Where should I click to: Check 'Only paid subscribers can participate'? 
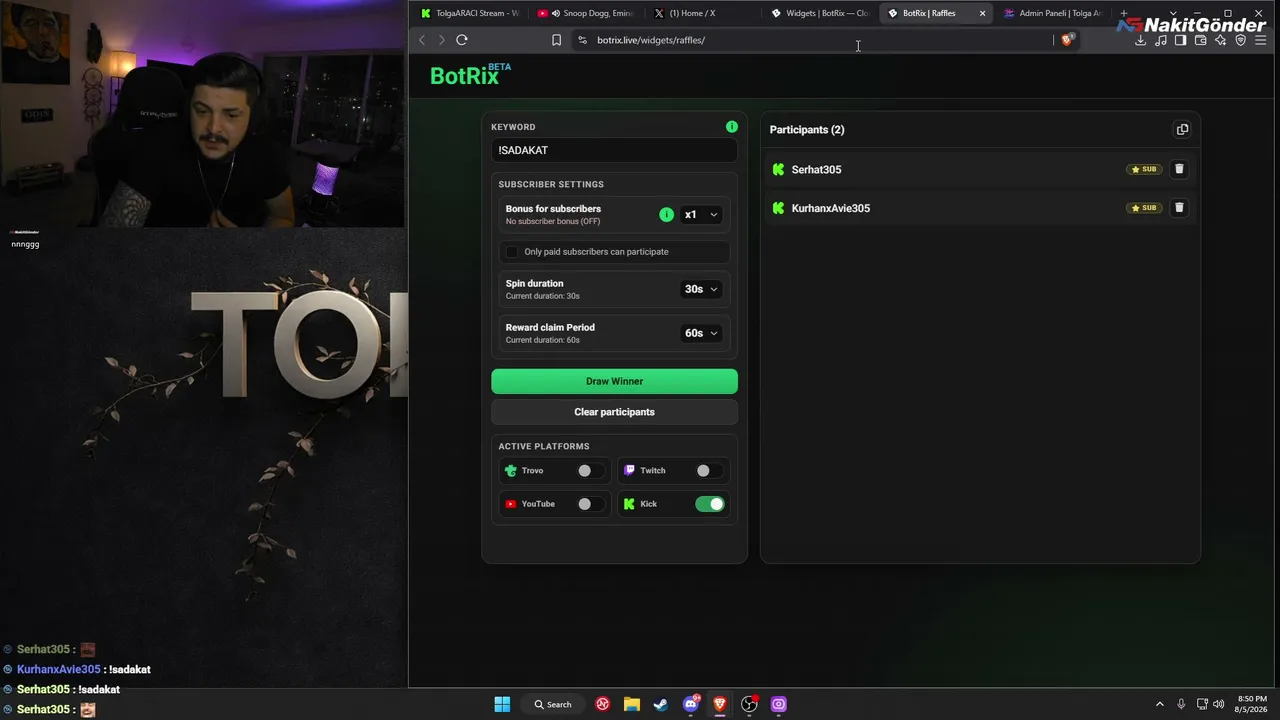point(512,252)
